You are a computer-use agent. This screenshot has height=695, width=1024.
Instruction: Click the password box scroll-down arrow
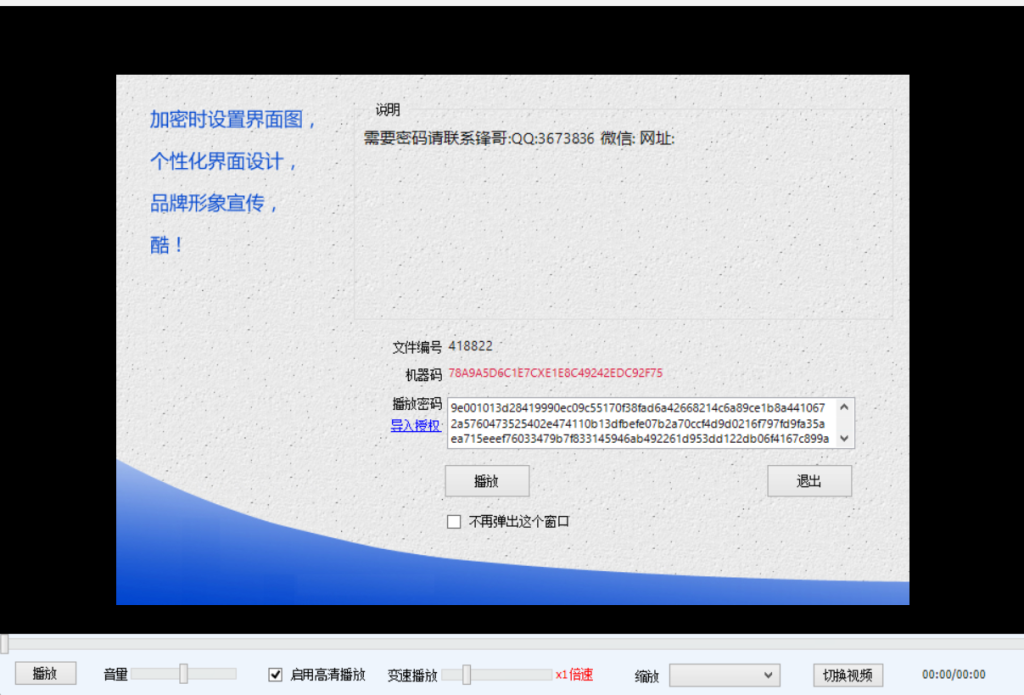click(x=845, y=438)
